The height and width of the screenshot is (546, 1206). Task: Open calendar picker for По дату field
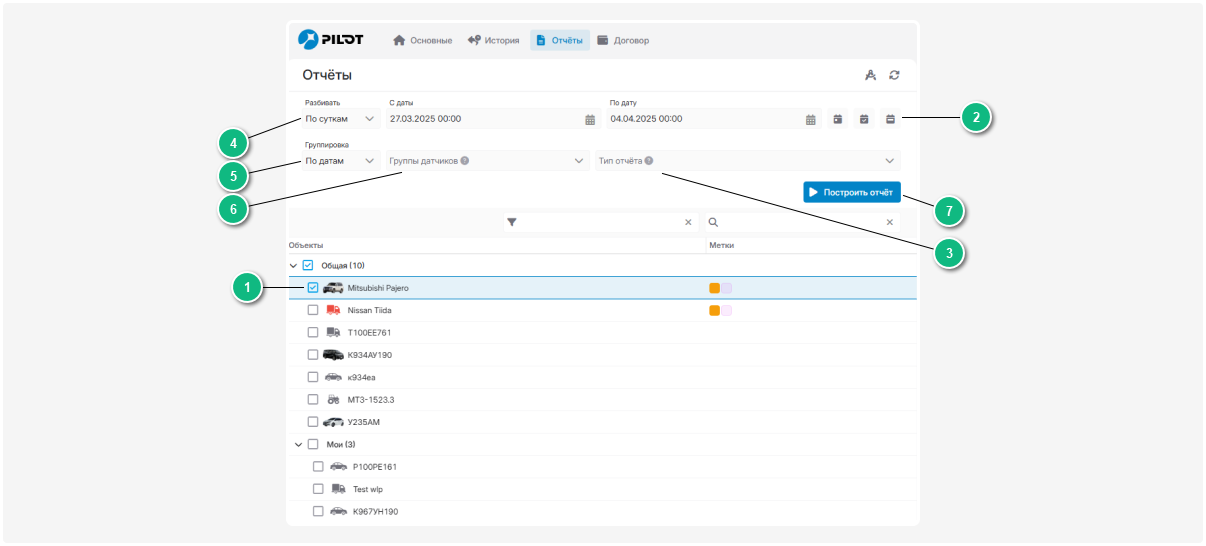coord(811,120)
